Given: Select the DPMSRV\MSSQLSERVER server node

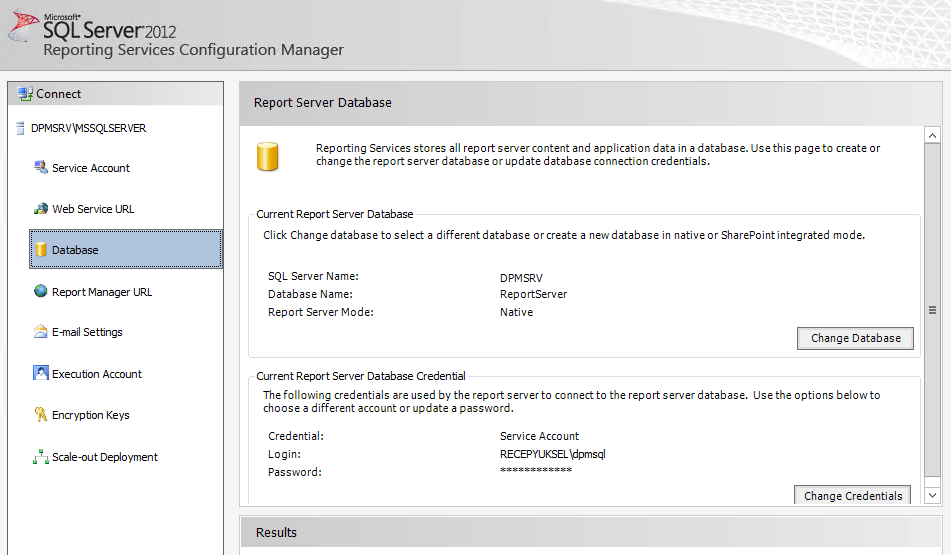Looking at the screenshot, I should (88, 129).
